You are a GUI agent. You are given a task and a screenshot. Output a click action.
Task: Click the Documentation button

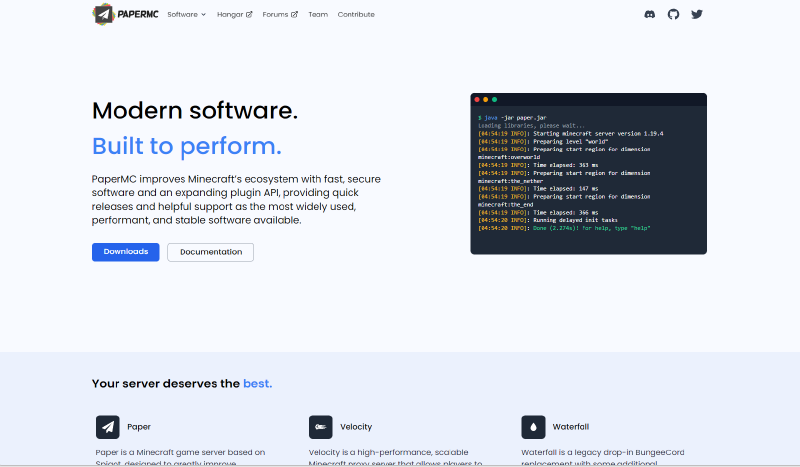(210, 252)
